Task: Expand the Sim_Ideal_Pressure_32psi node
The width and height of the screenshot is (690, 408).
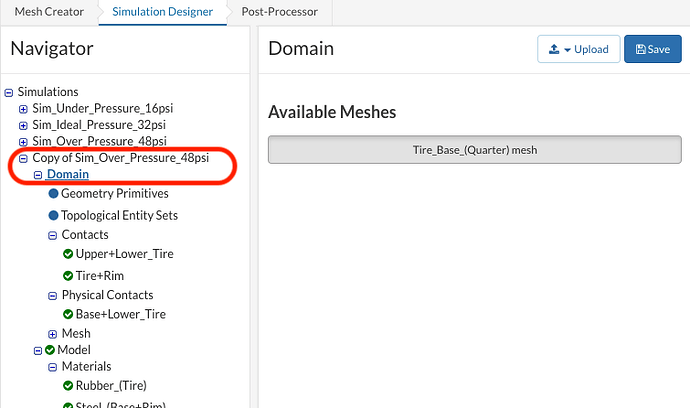Action: (x=23, y=125)
